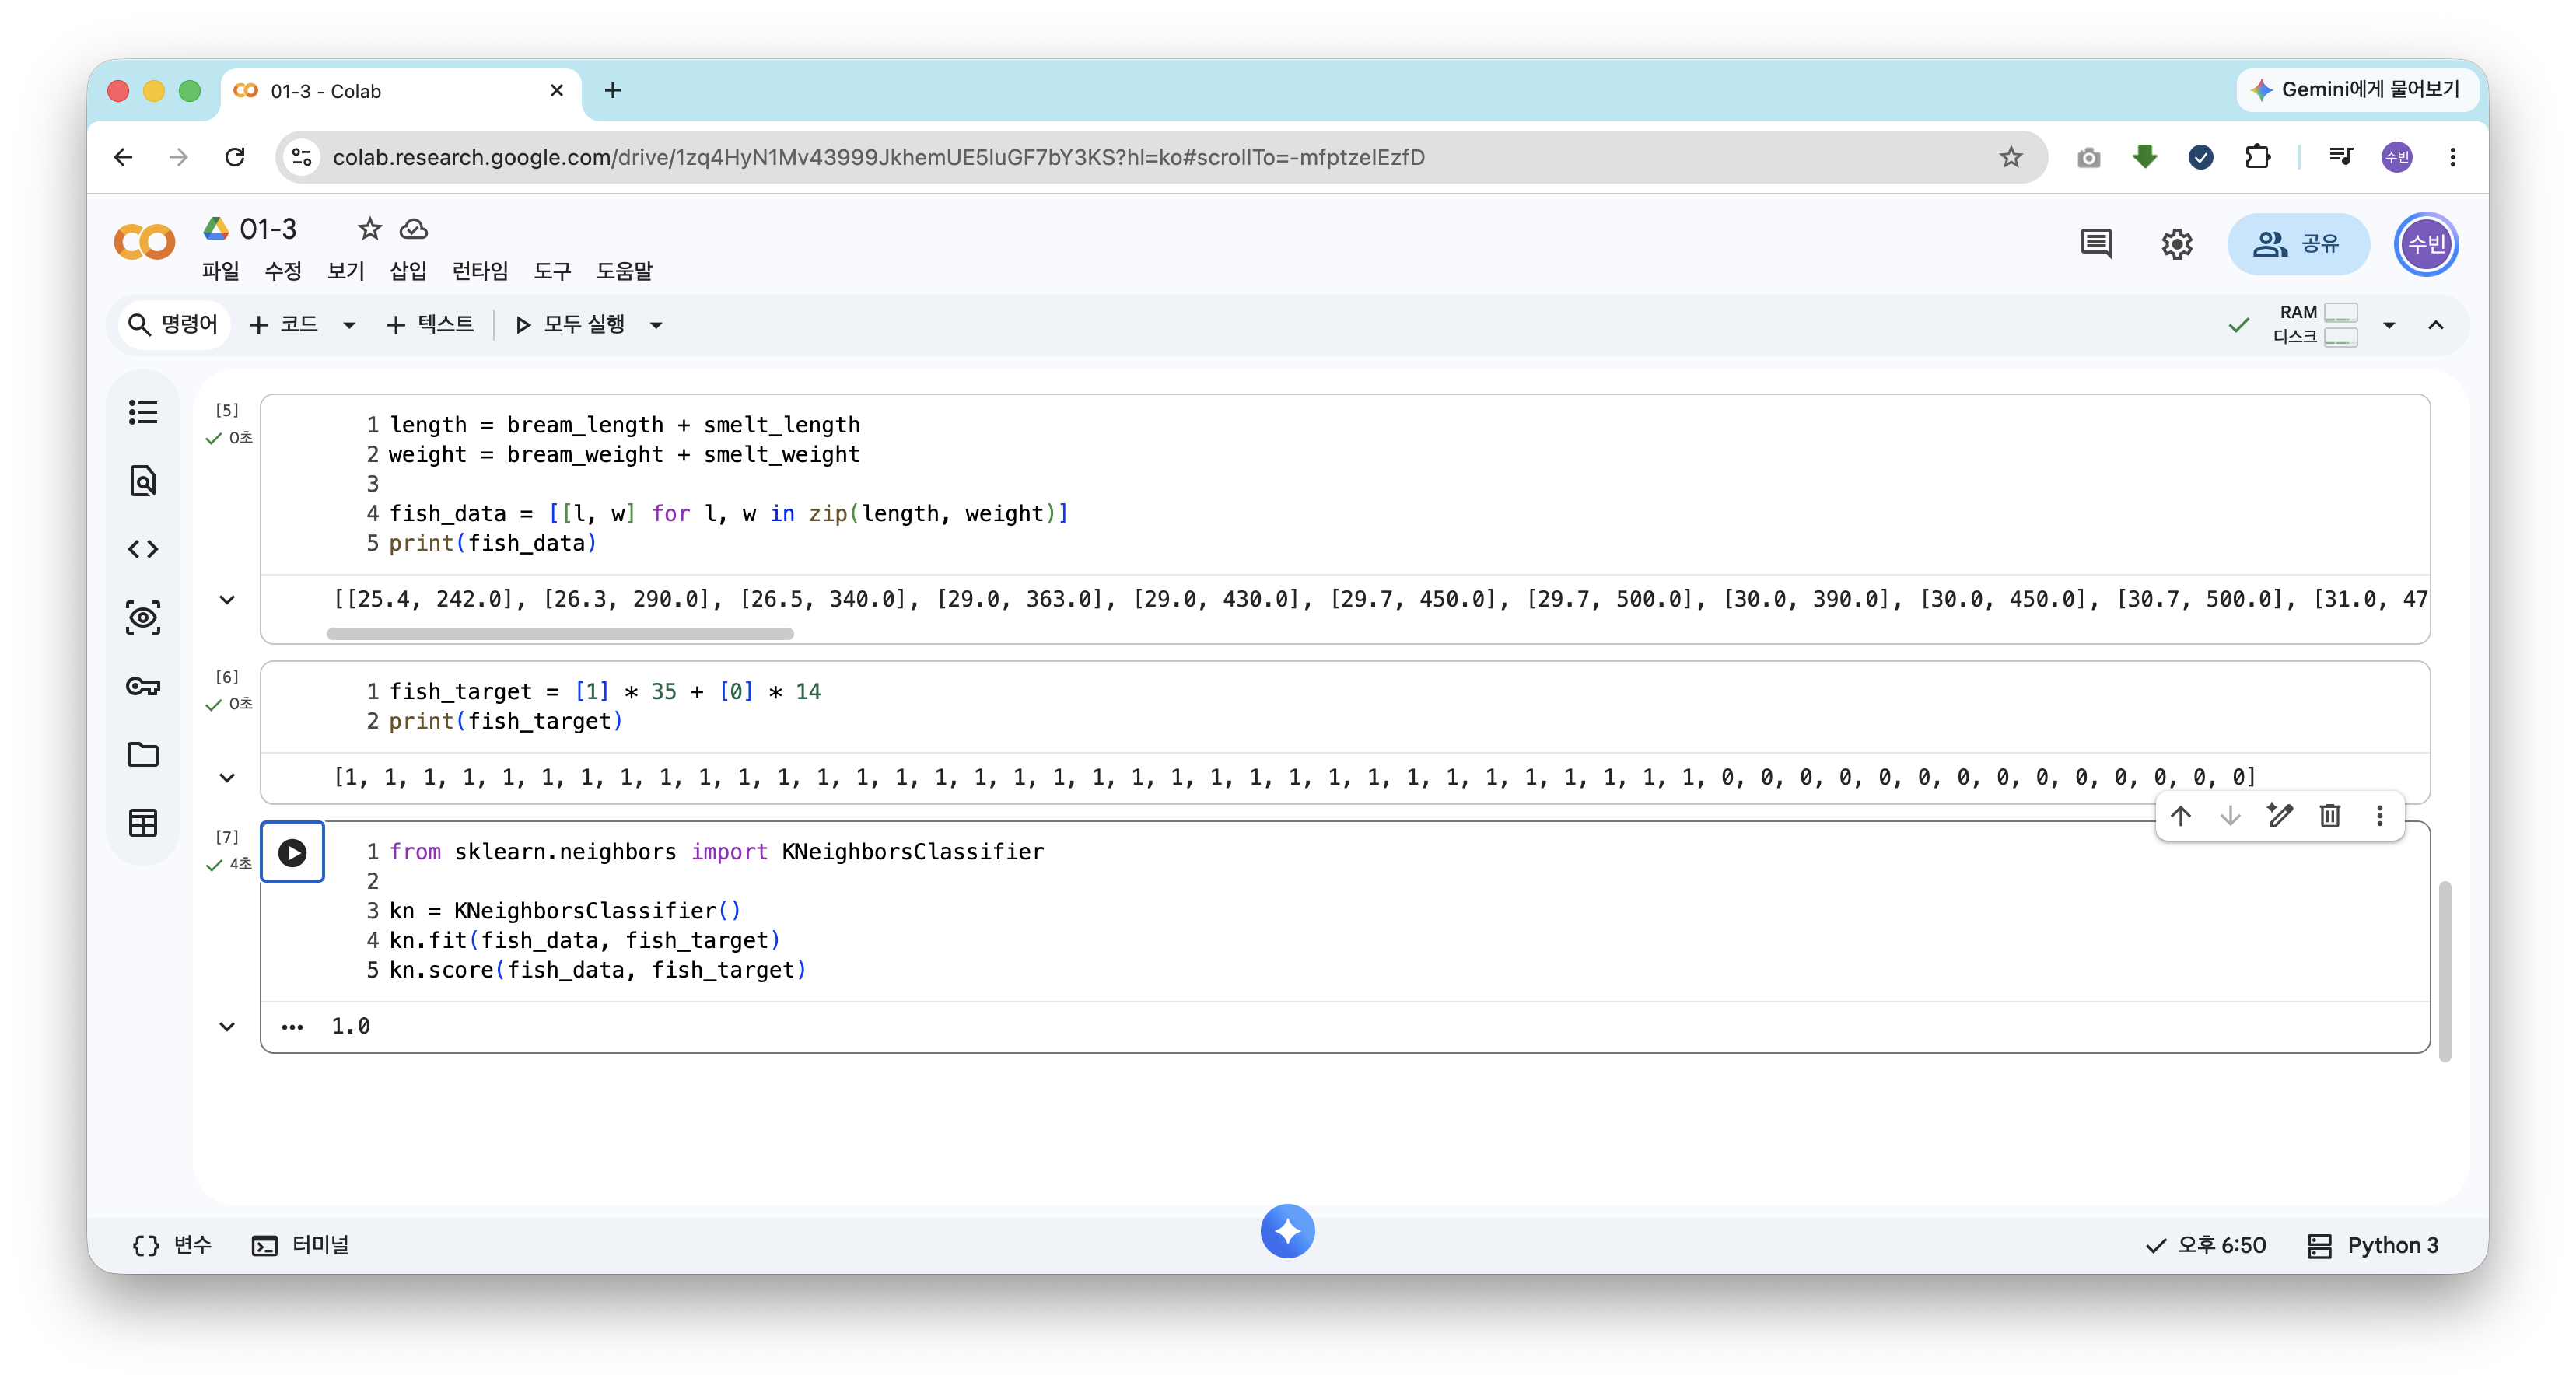
Task: Open Chrome three-dot menu
Action: pos(2453,157)
